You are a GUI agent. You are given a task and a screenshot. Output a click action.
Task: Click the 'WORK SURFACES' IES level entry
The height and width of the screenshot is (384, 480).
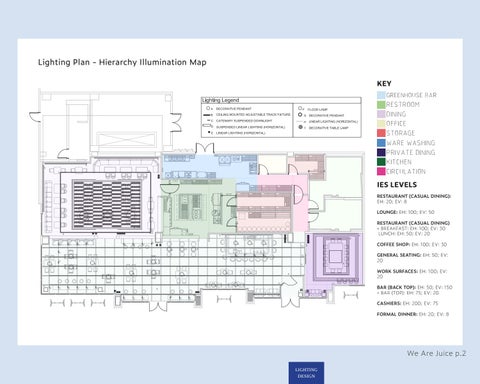click(412, 274)
